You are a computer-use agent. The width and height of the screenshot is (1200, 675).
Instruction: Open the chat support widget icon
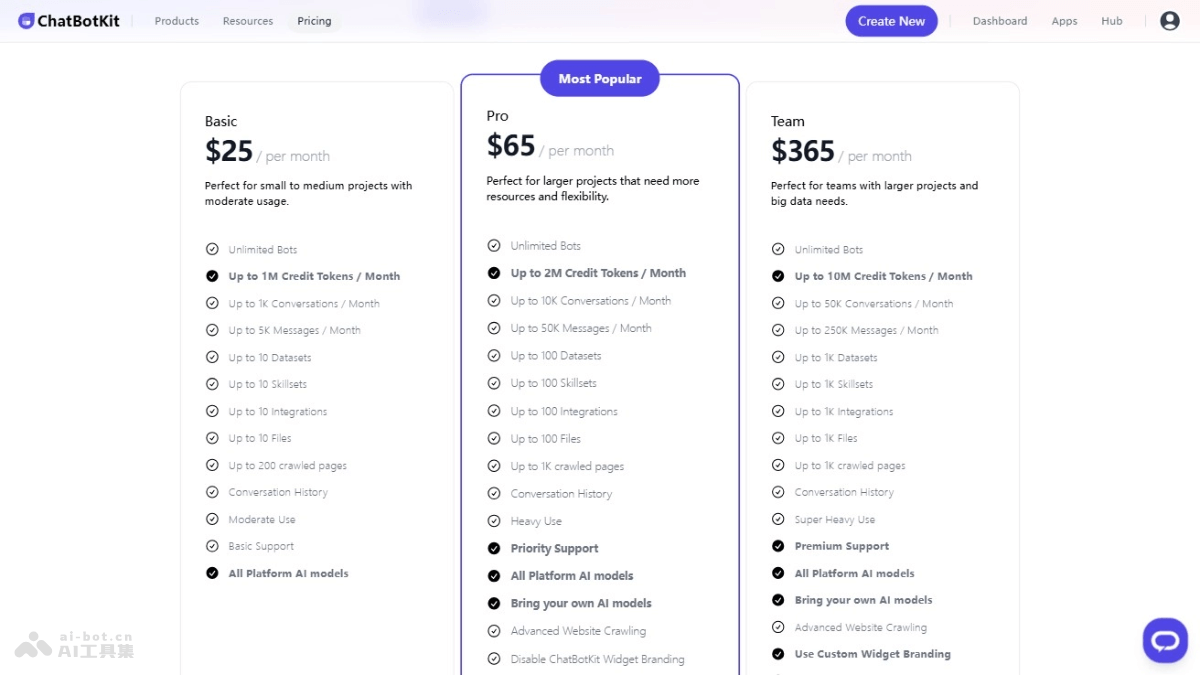1165,640
